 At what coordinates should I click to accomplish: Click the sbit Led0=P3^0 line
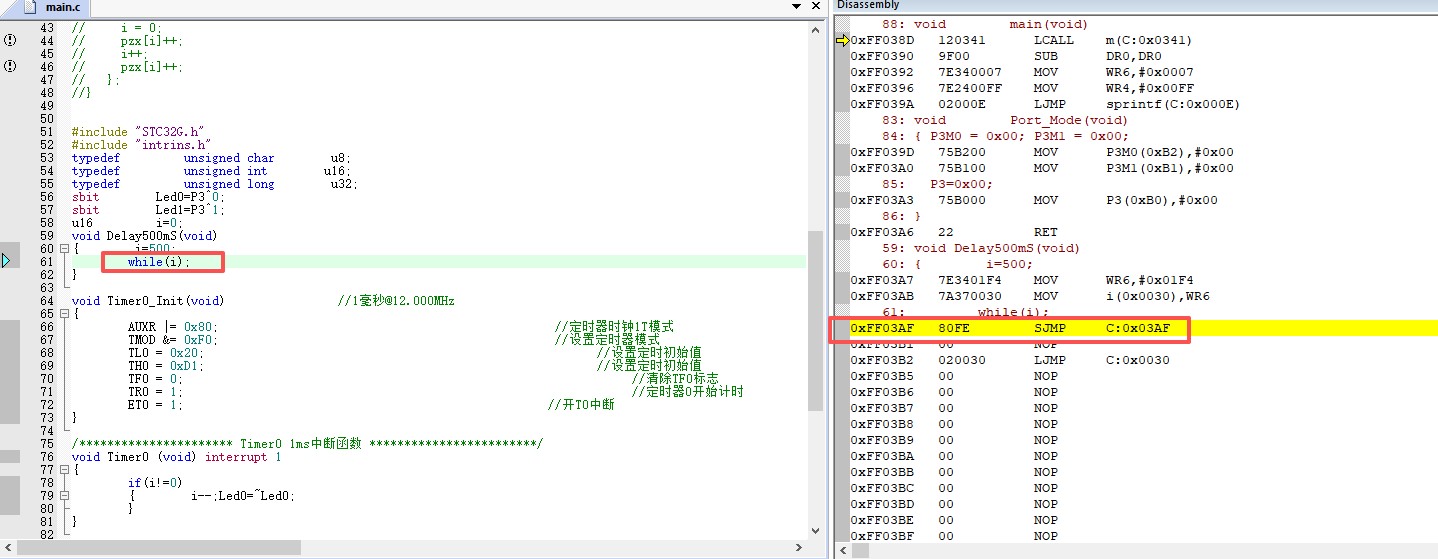pos(149,196)
